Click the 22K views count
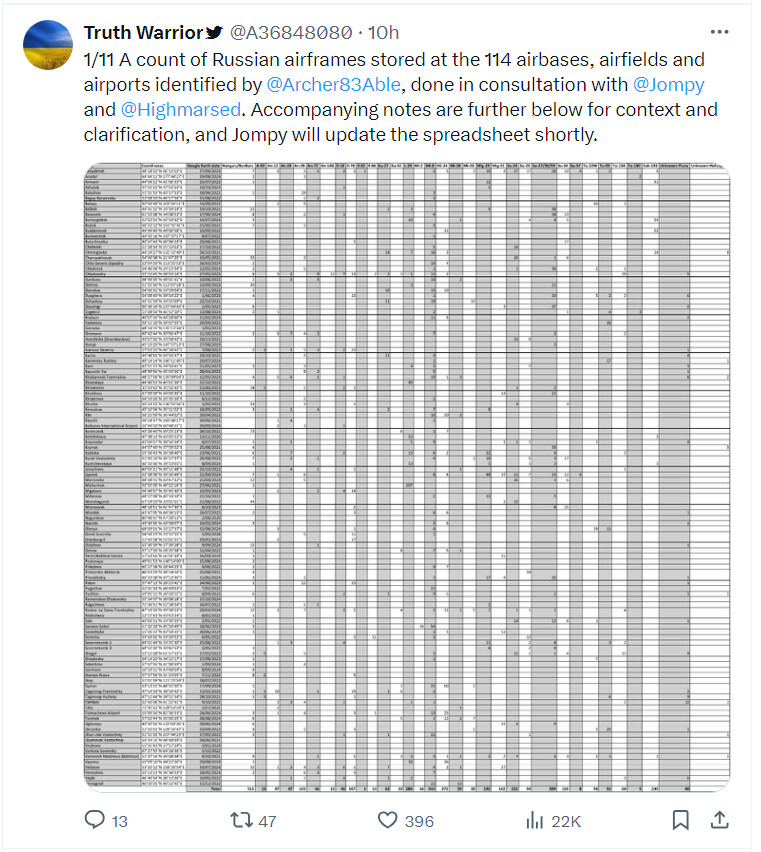 pyautogui.click(x=566, y=821)
